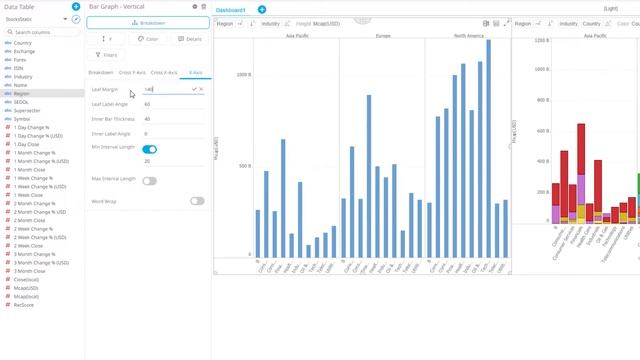The height and width of the screenshot is (360, 640).
Task: Click the search magnifier icon in columns box
Action: (10, 32)
